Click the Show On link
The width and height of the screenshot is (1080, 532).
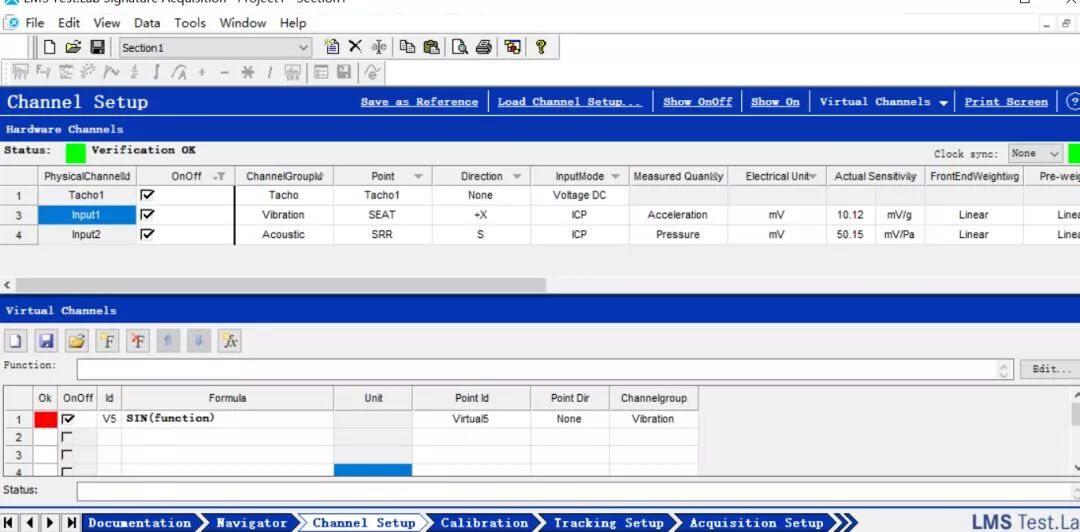point(775,102)
